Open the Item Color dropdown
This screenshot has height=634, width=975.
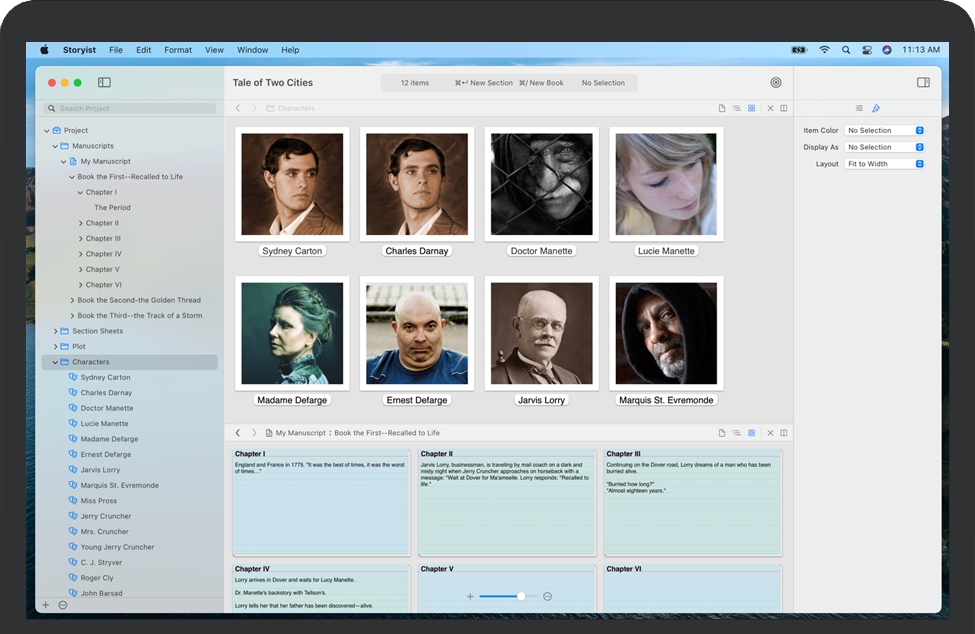pyautogui.click(x=884, y=130)
